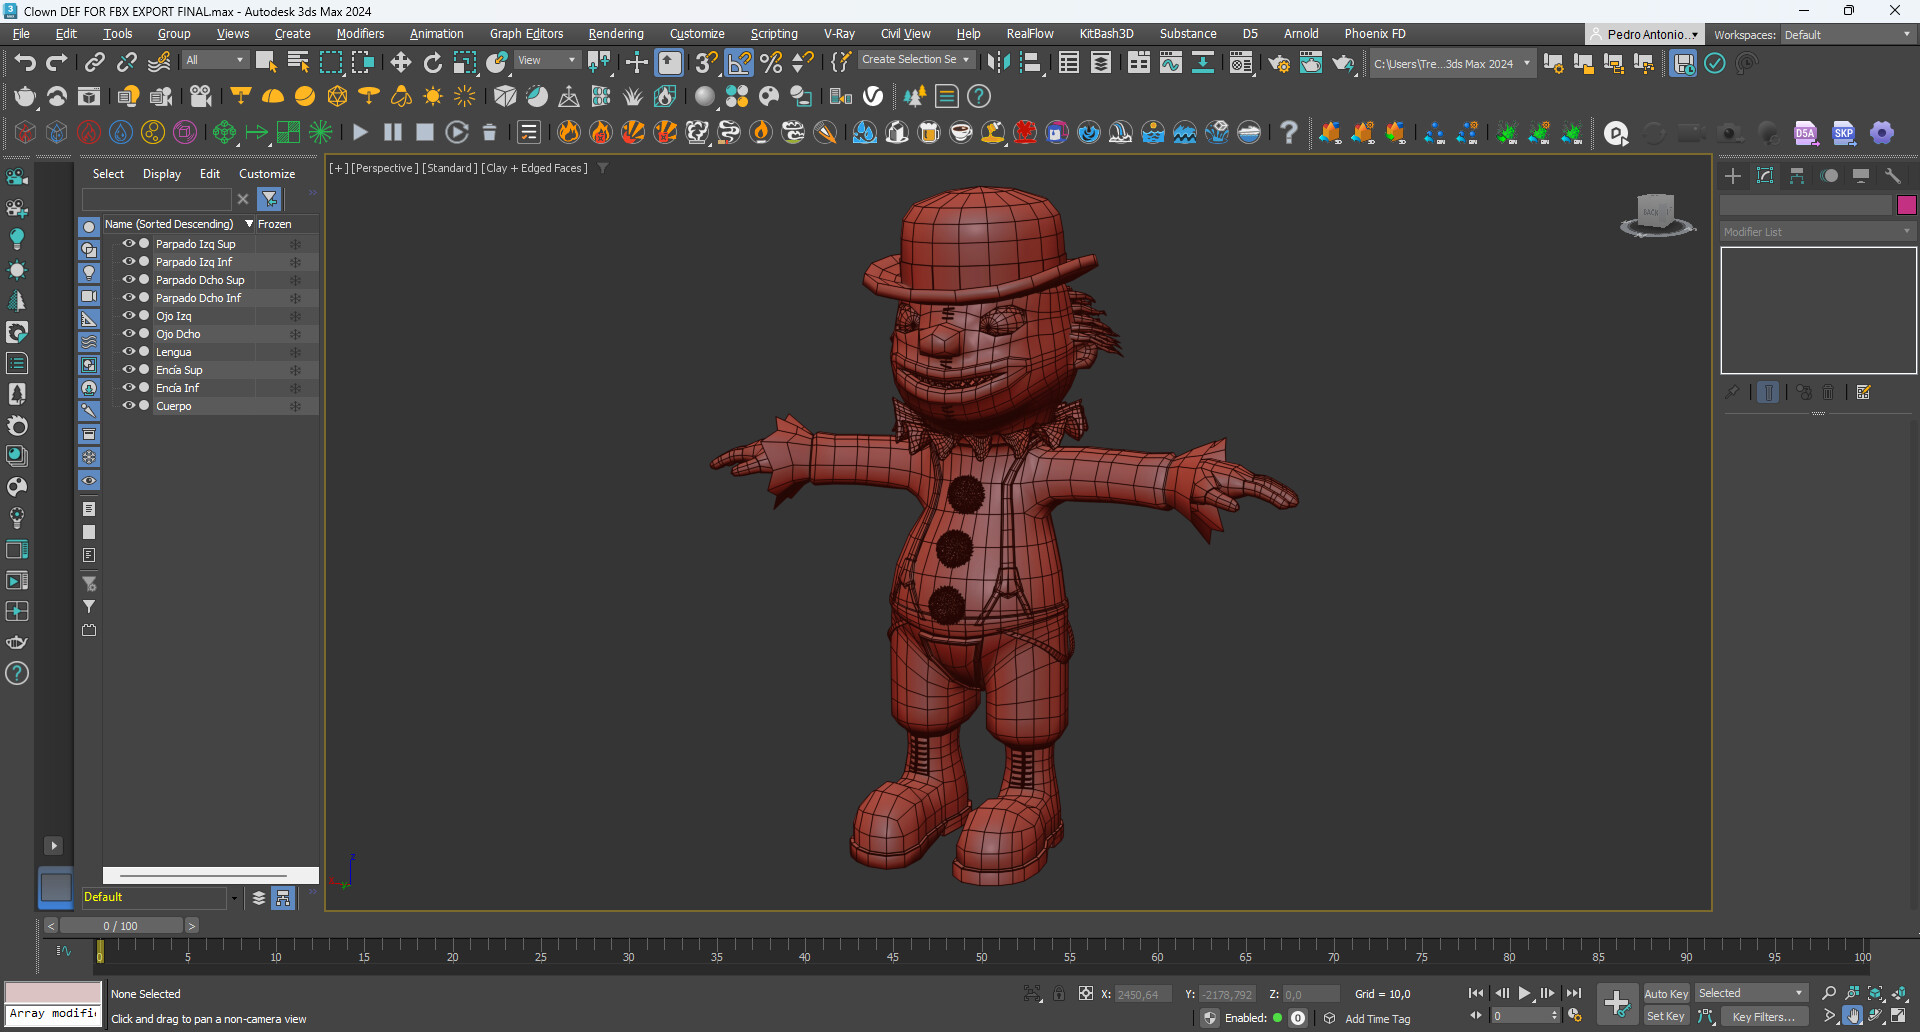This screenshot has width=1920, height=1032.
Task: Open the Rendering menu
Action: coord(615,33)
